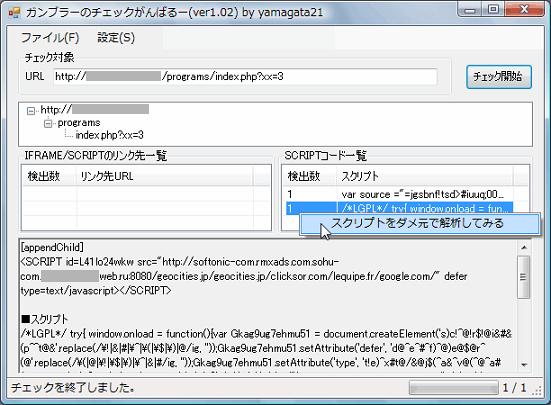
Task: Open the 設定(S) menu
Action: coord(116,38)
